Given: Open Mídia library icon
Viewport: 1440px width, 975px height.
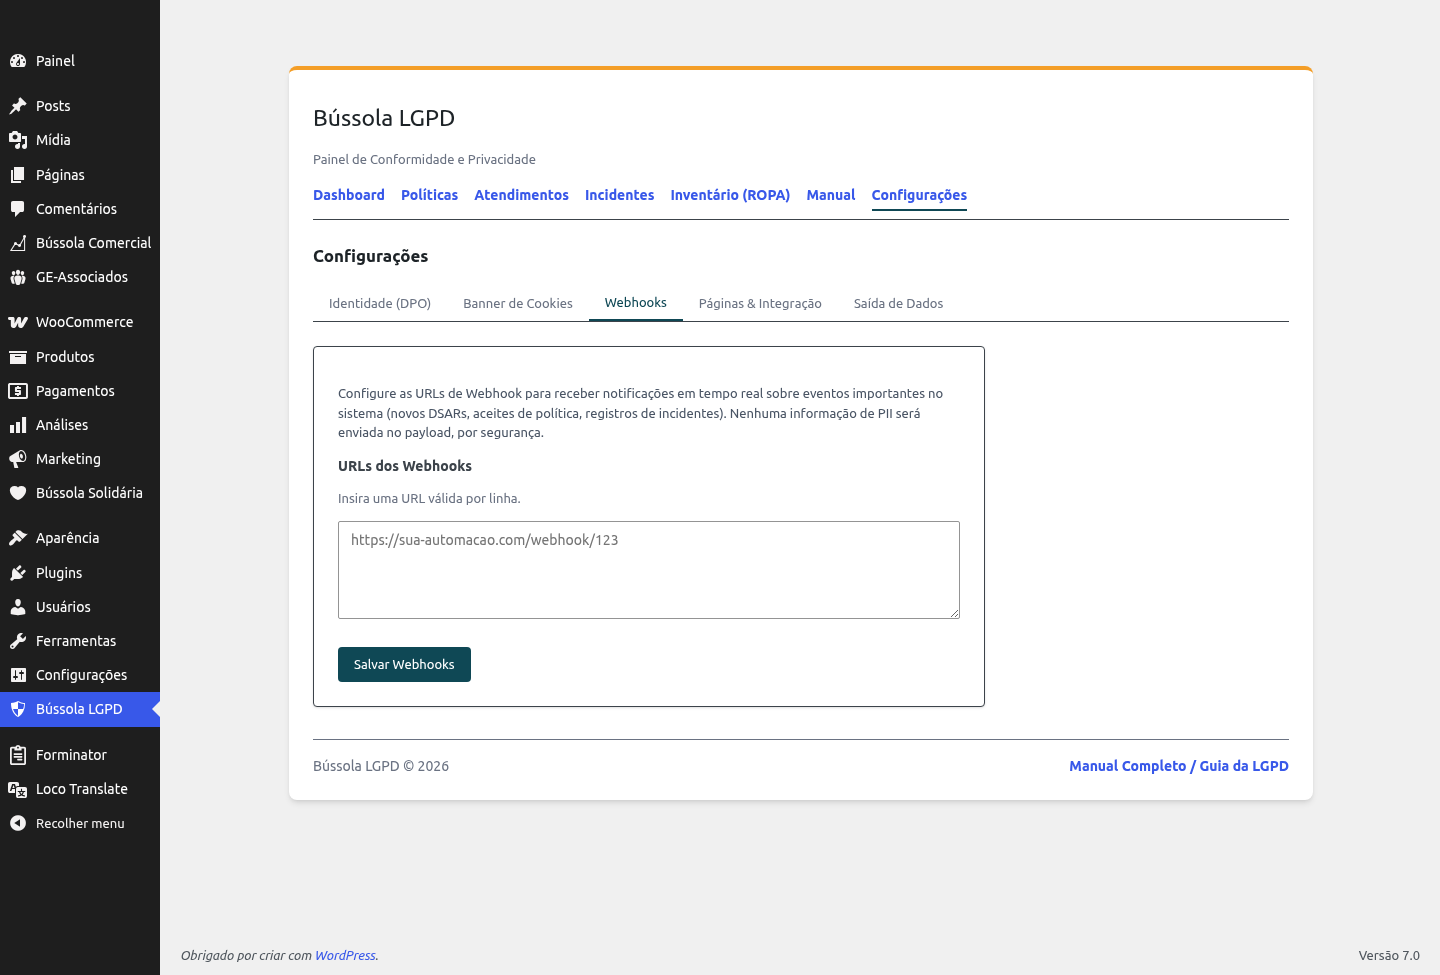Looking at the screenshot, I should coord(18,140).
